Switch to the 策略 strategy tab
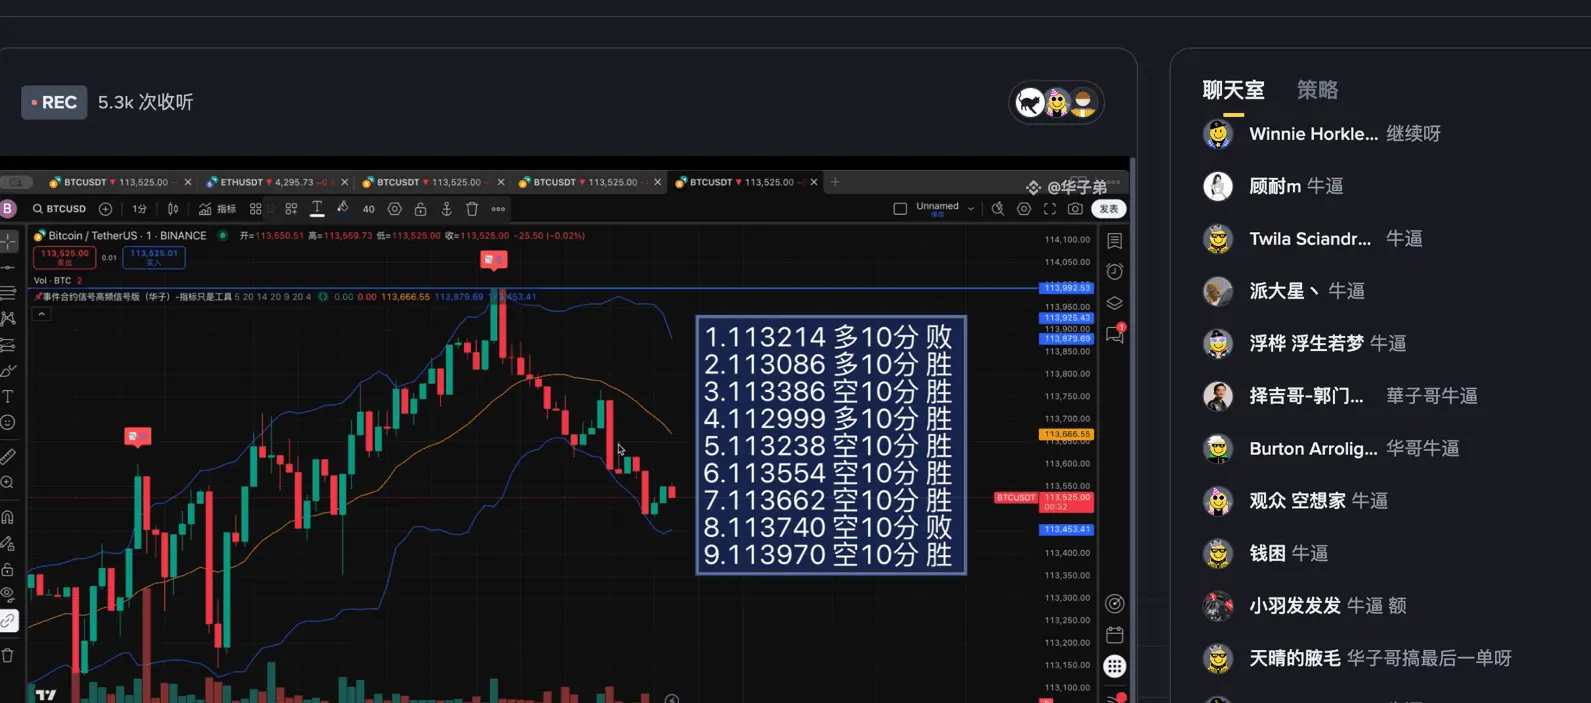The height and width of the screenshot is (703, 1591). (x=1317, y=90)
